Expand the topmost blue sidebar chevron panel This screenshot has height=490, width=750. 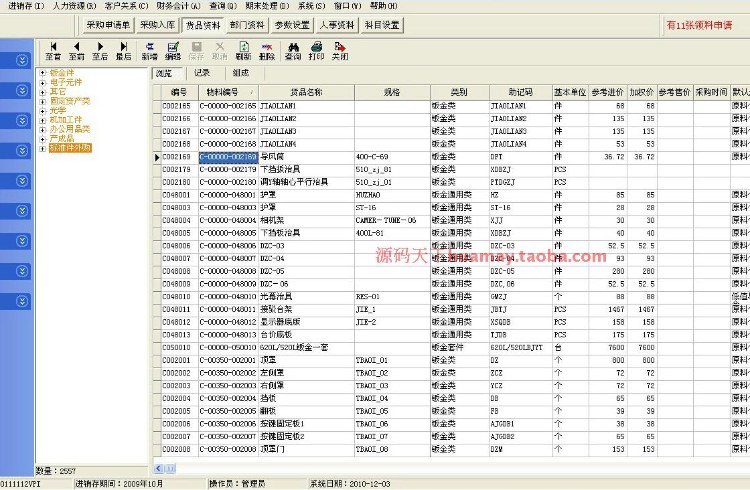click(22, 60)
